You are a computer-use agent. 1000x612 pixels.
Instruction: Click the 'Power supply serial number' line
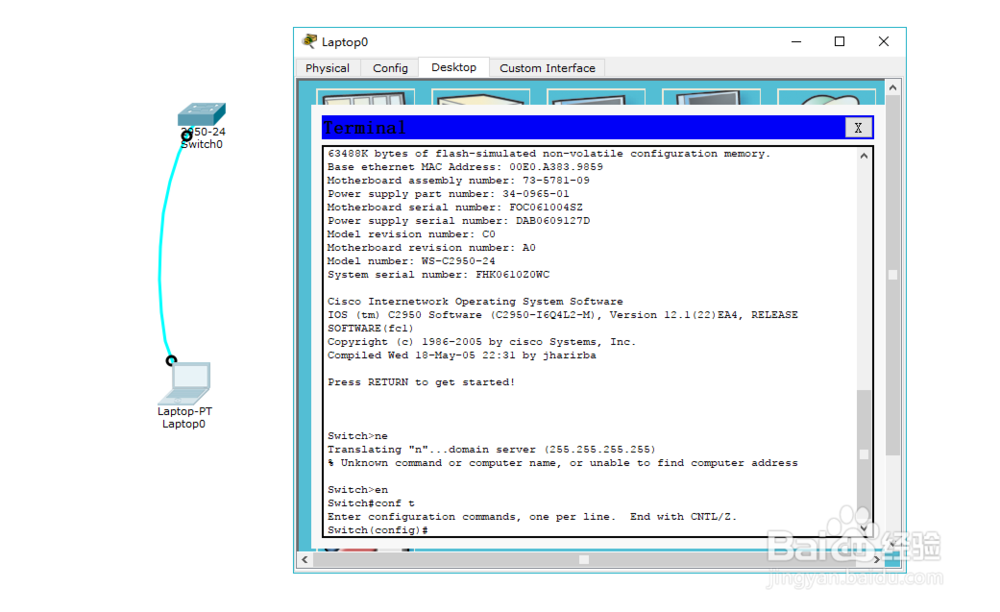pyautogui.click(x=459, y=221)
